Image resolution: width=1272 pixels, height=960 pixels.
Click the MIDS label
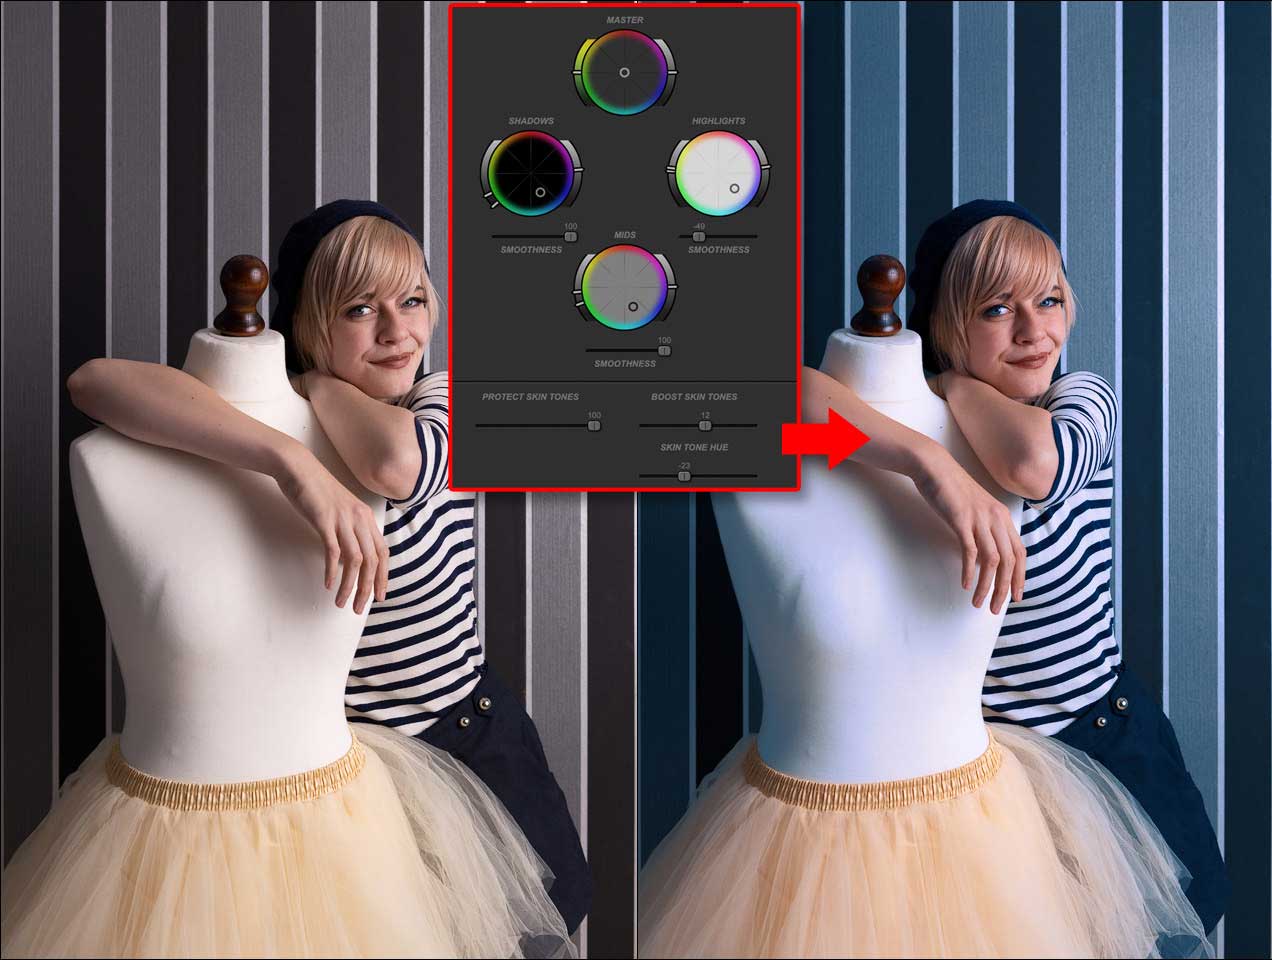pyautogui.click(x=625, y=235)
